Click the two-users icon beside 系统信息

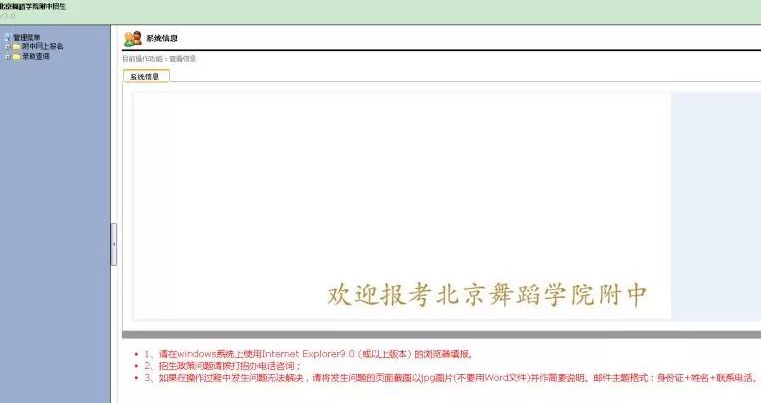(x=132, y=38)
